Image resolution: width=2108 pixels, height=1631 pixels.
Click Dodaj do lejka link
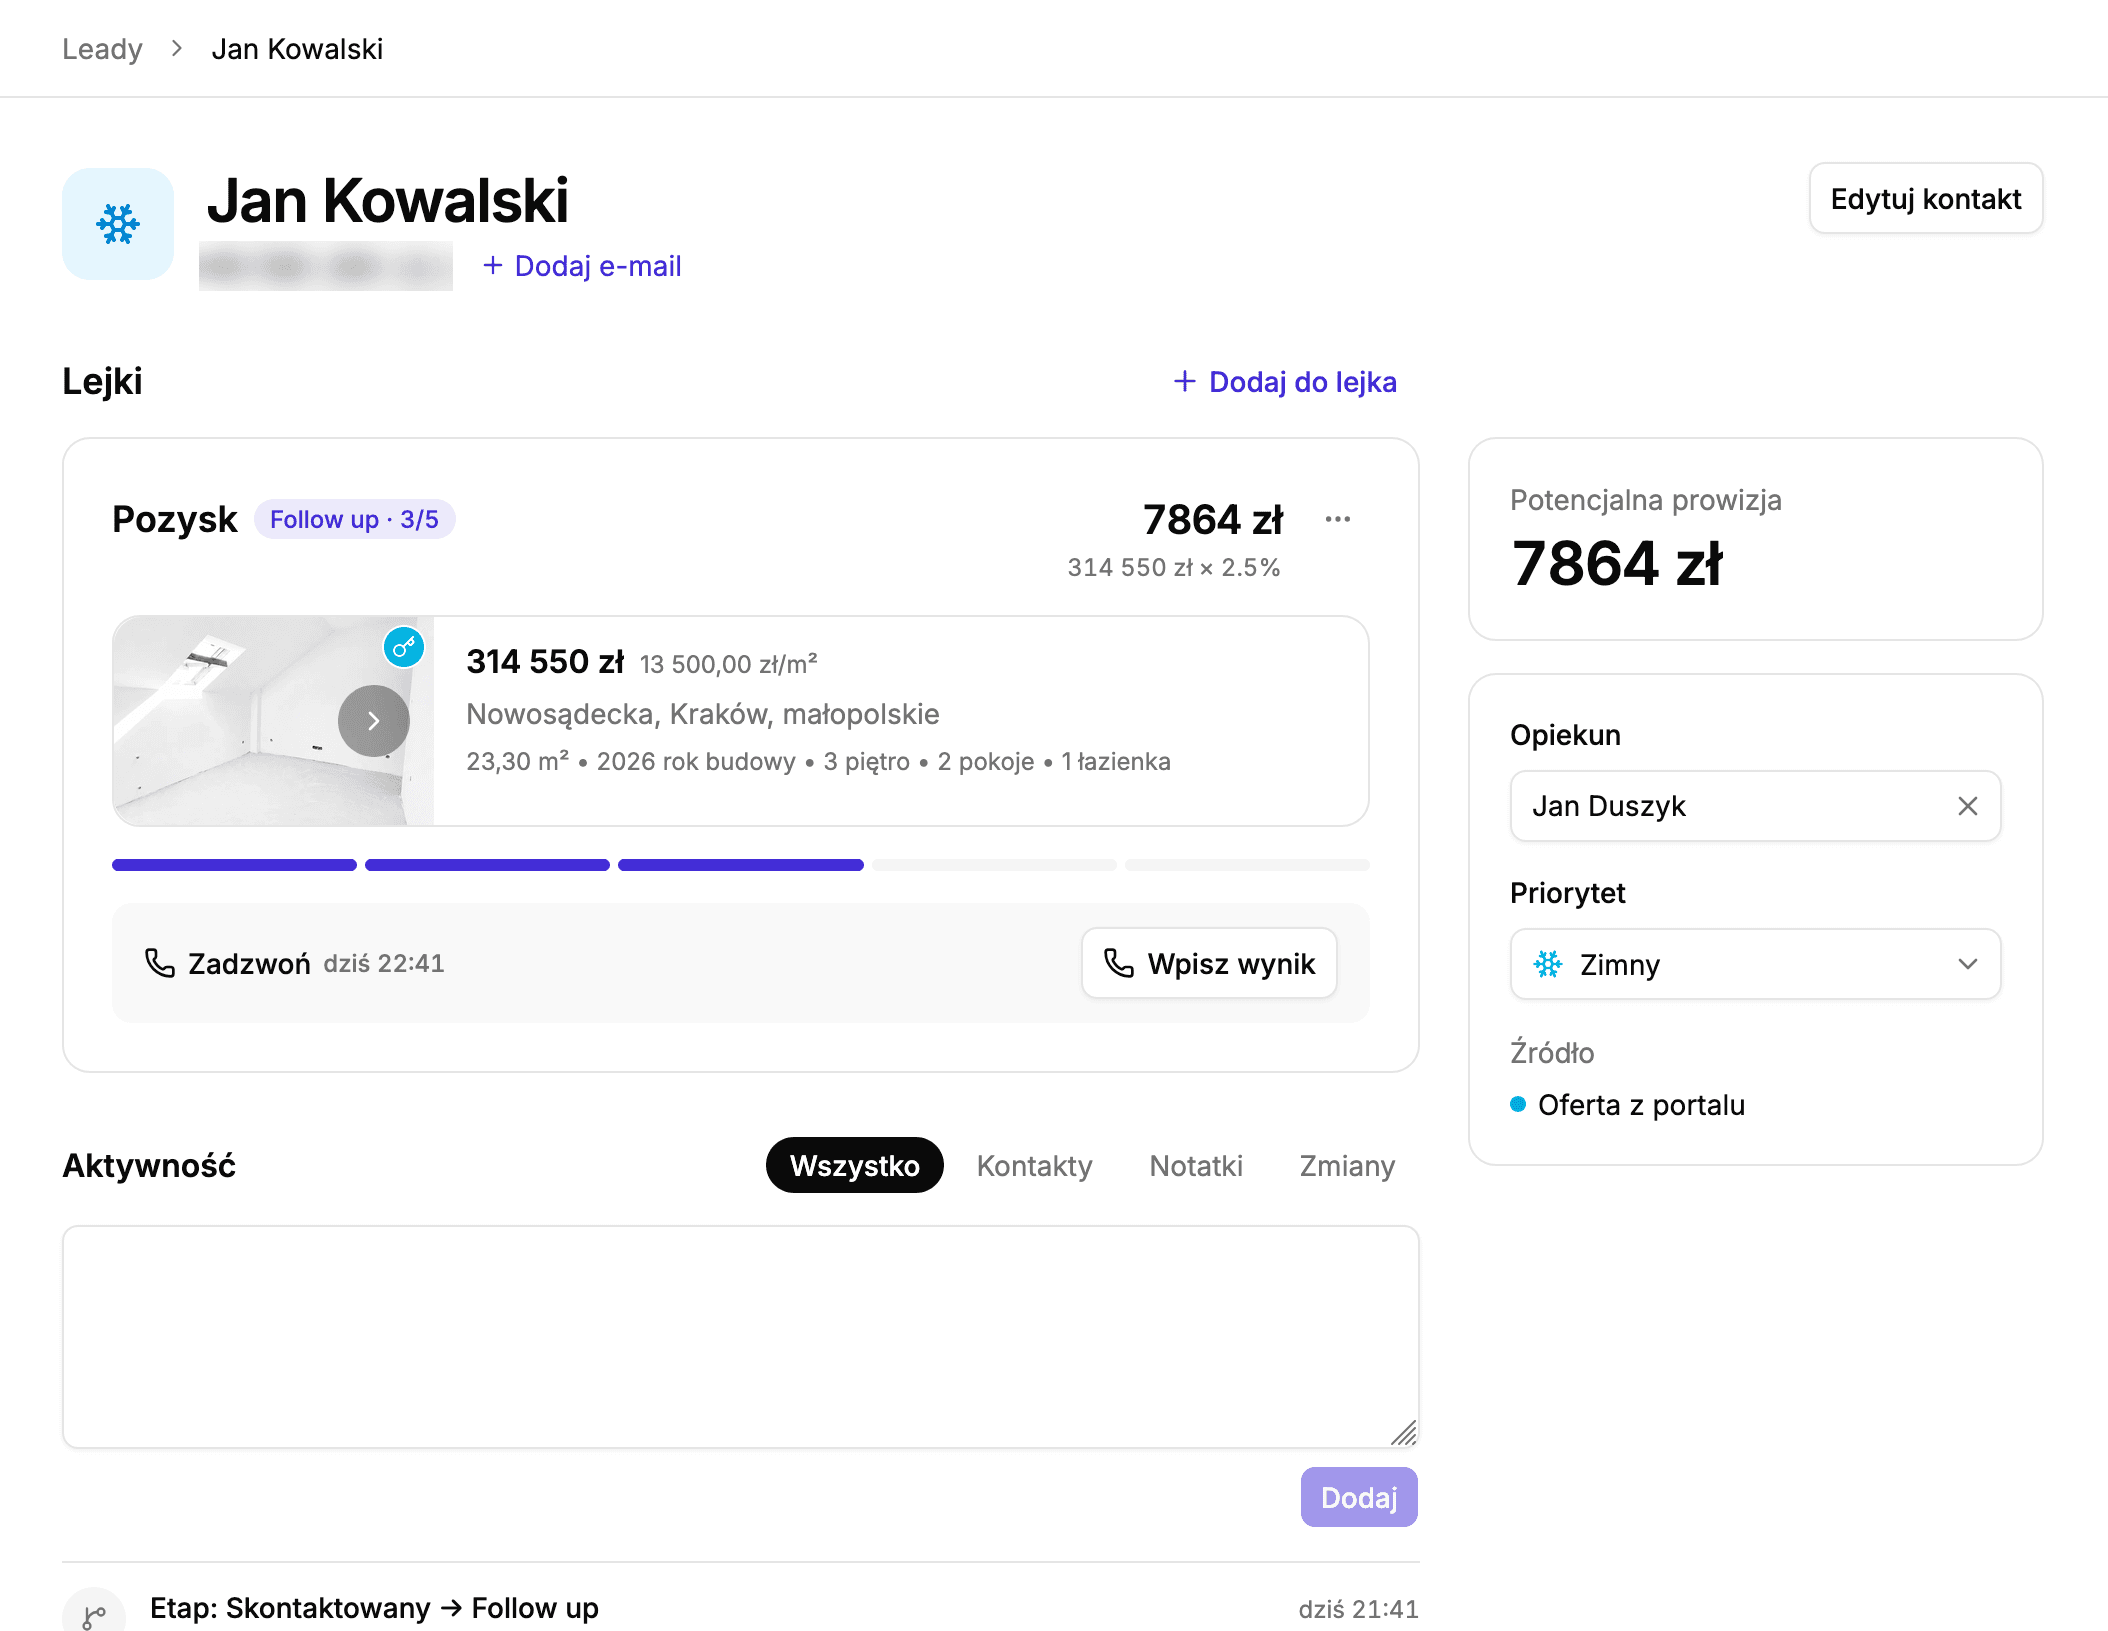pos(1285,382)
